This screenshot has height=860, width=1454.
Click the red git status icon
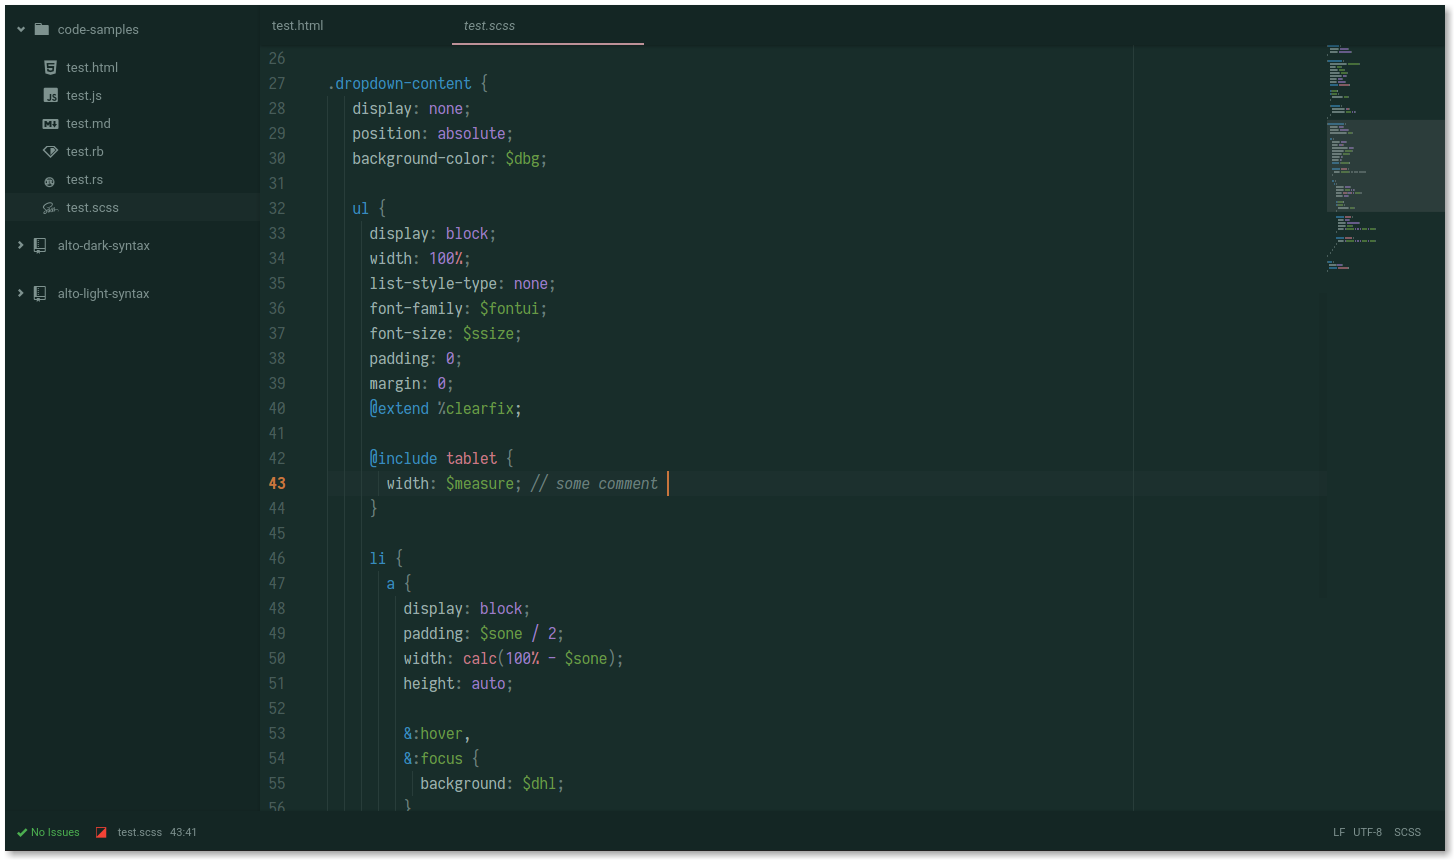(101, 832)
